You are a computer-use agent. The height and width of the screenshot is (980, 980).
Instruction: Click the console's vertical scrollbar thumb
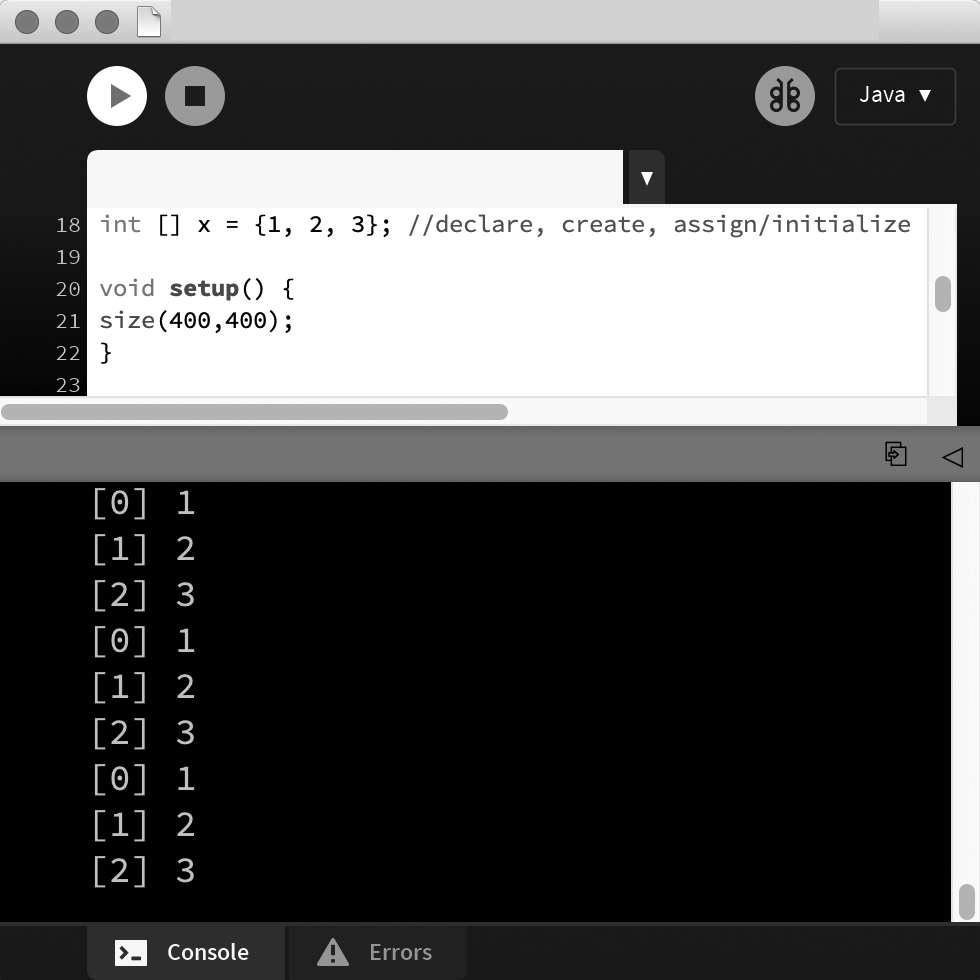coord(966,901)
